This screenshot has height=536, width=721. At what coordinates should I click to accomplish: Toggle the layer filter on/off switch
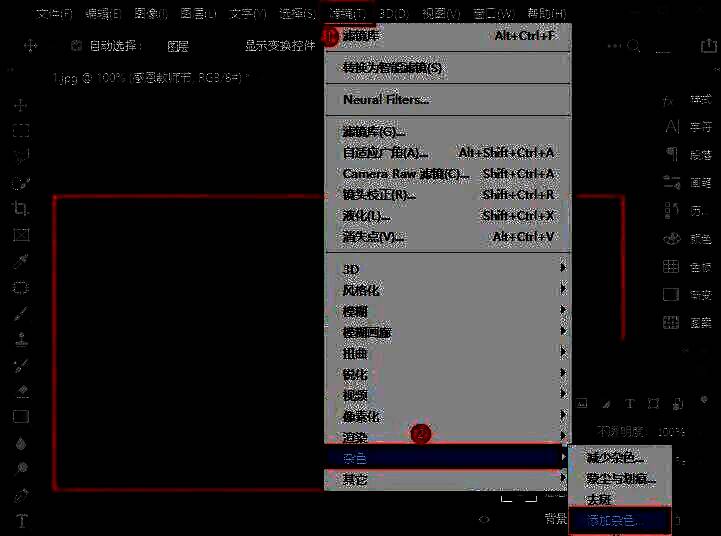point(704,400)
